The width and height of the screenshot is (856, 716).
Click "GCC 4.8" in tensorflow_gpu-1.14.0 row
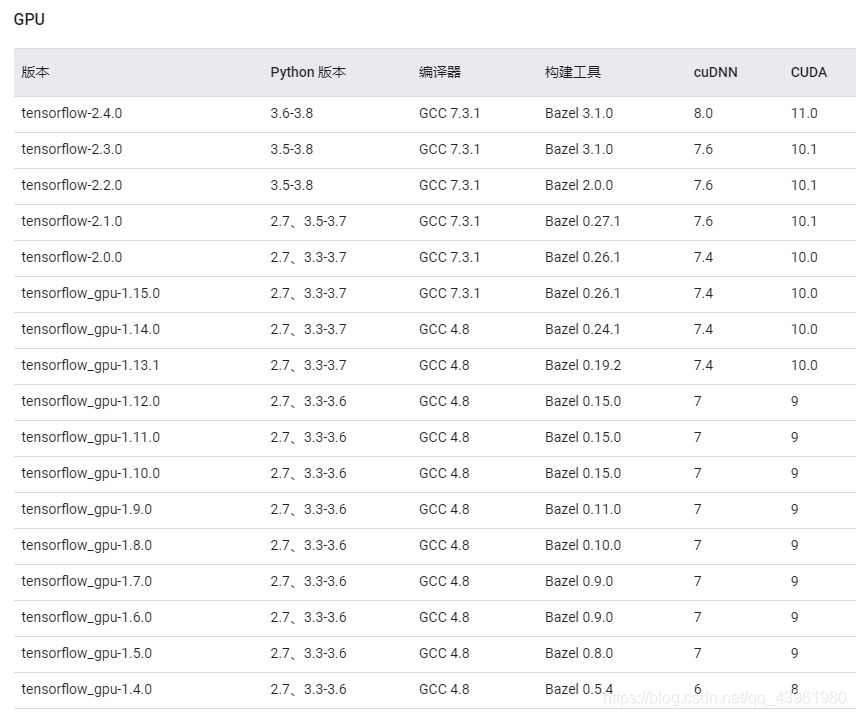(444, 329)
